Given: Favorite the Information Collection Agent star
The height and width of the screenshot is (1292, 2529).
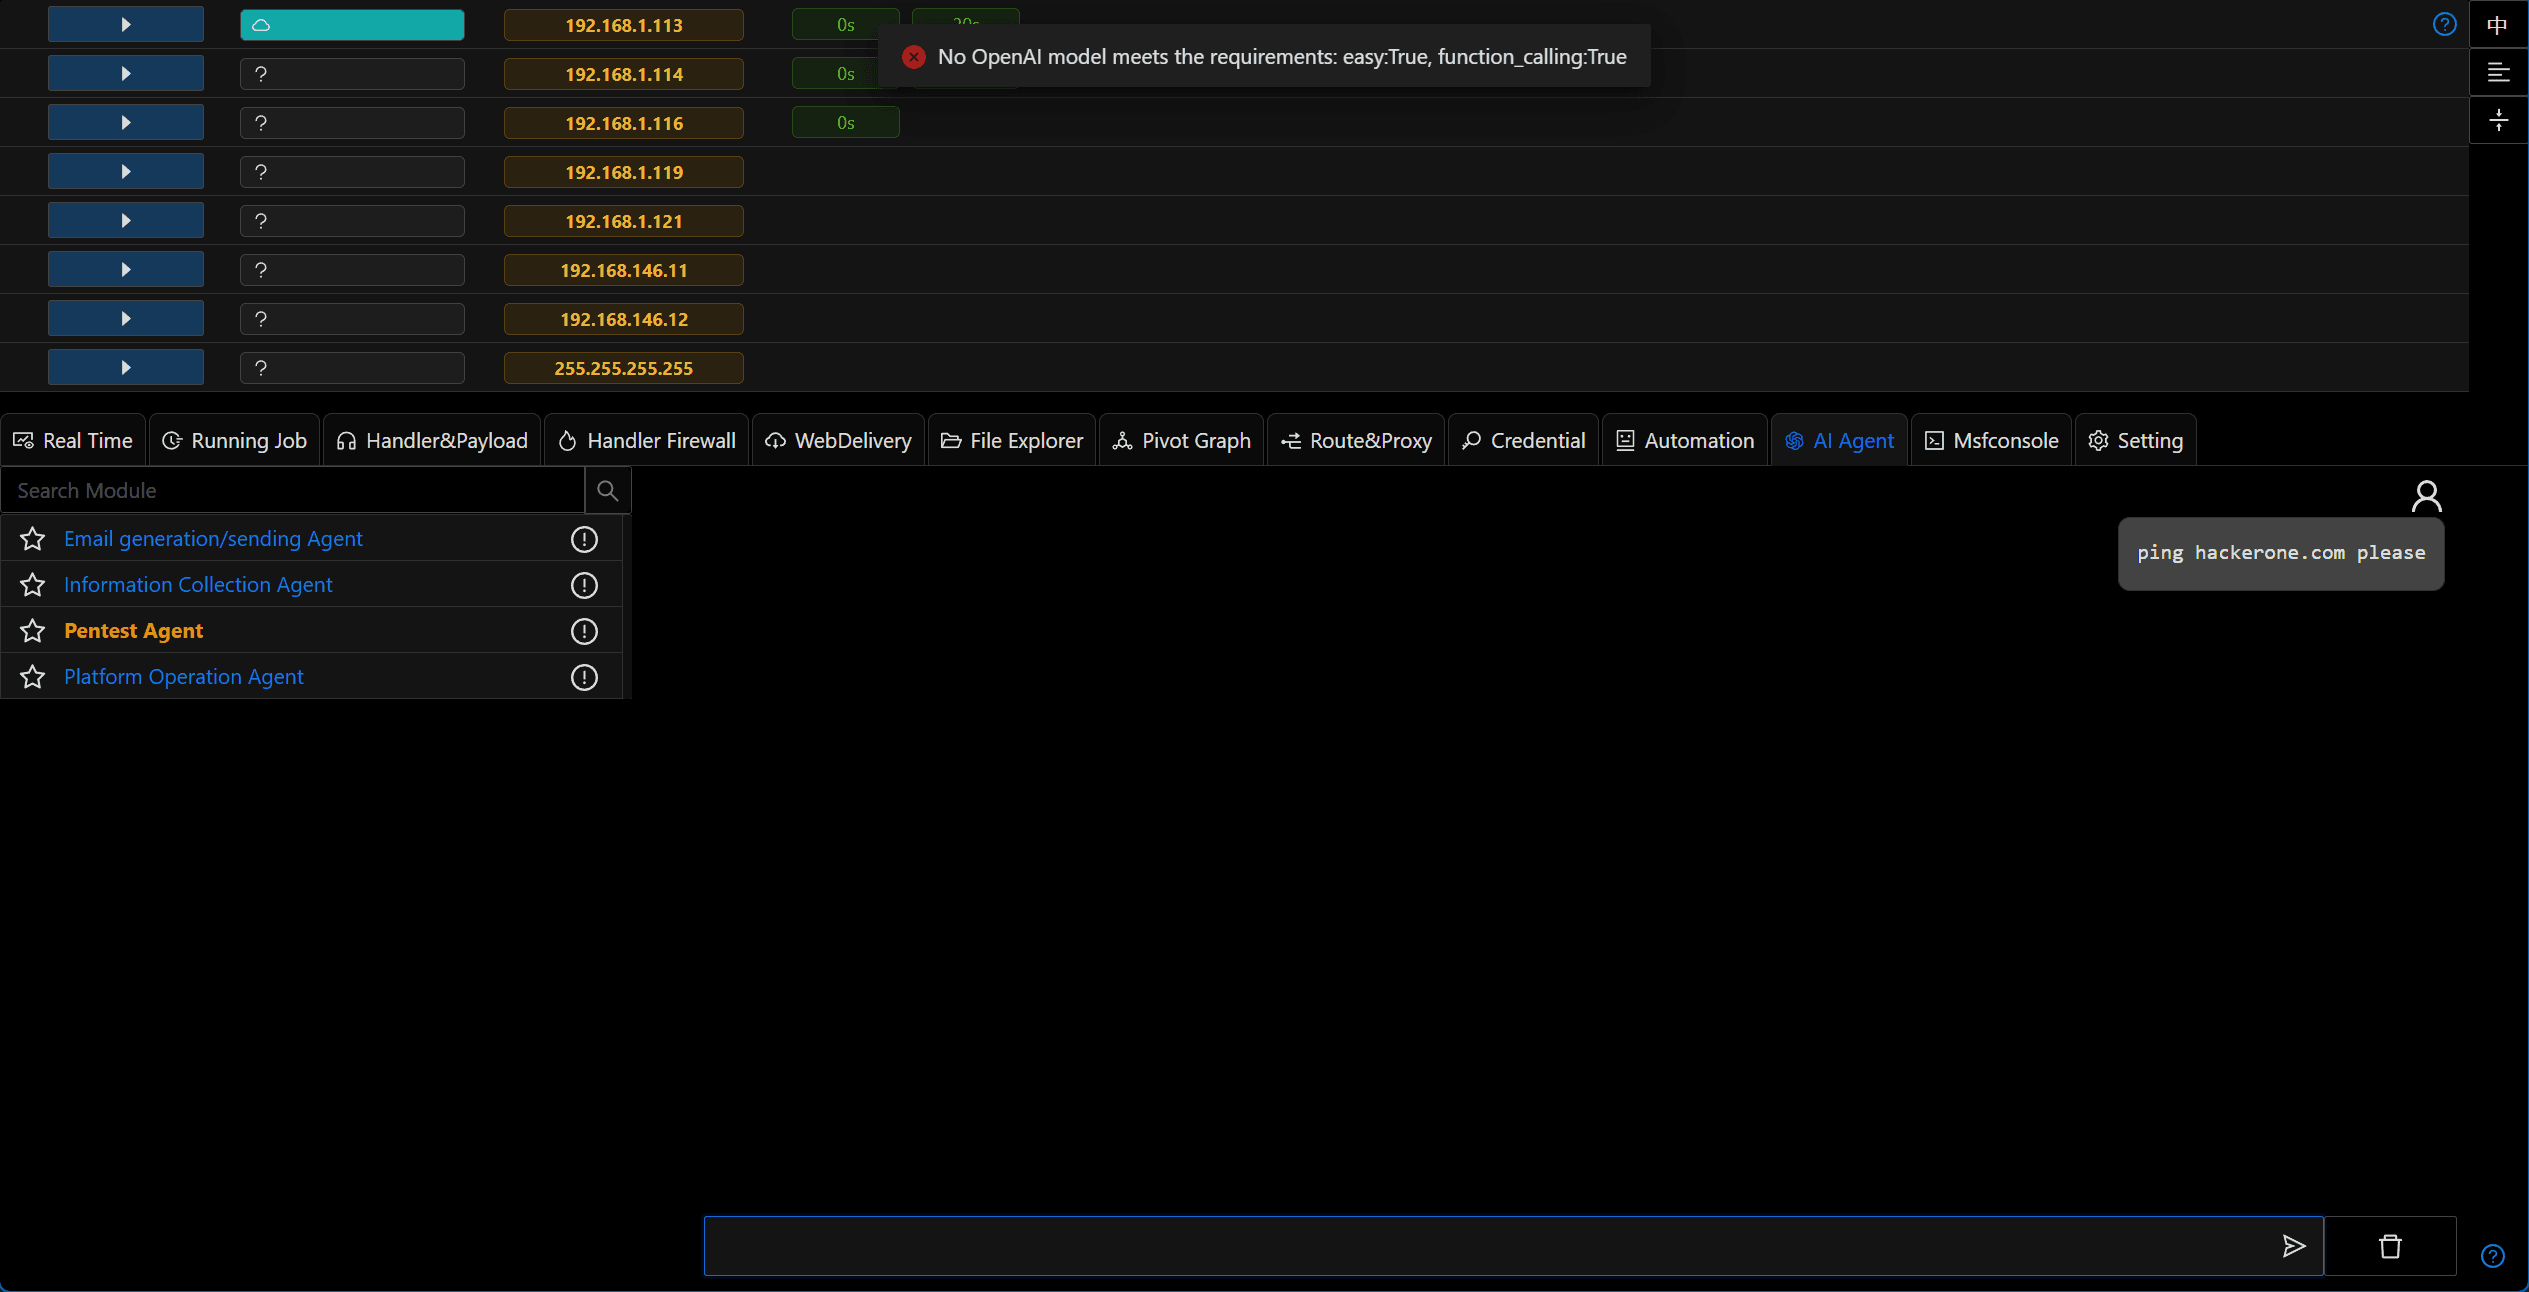Looking at the screenshot, I should pyautogui.click(x=33, y=585).
